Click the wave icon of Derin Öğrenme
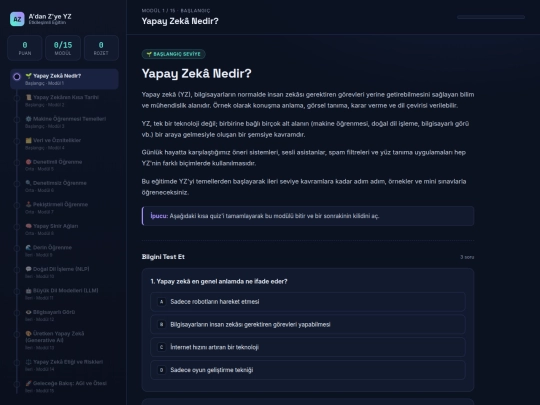This screenshot has height=405, width=540. pyautogui.click(x=29, y=247)
